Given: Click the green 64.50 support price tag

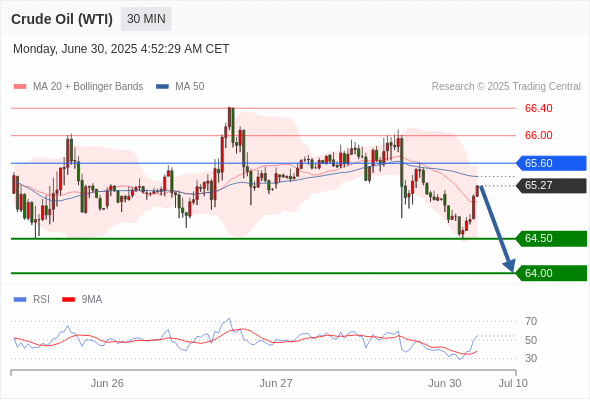Looking at the screenshot, I should click(551, 239).
